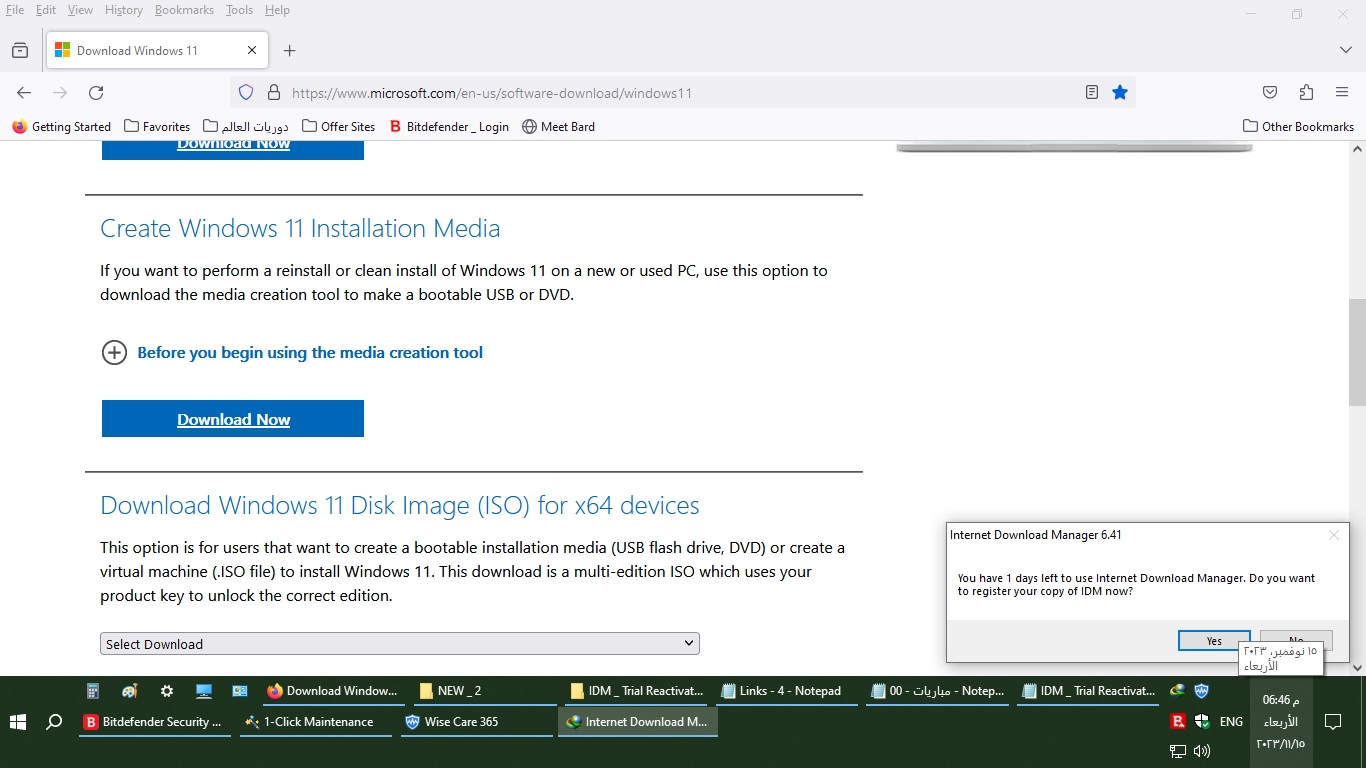
Task: Switch to Download Windows Firefox taskbar button
Action: pyautogui.click(x=332, y=691)
